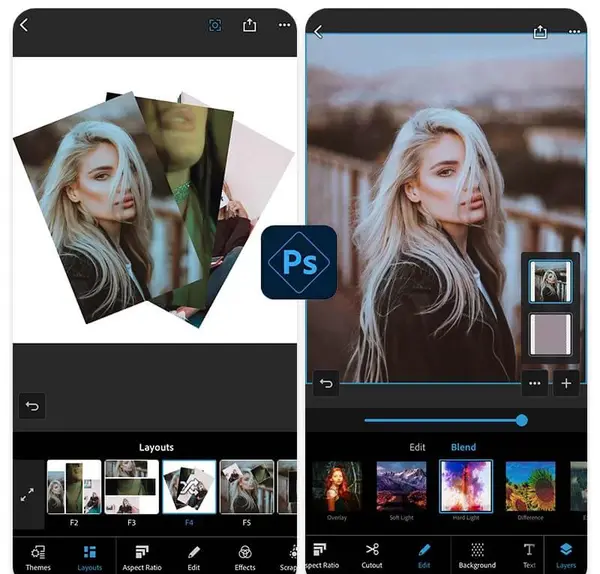Open the Themes tool in left phone
This screenshot has height=574, width=600.
(x=38, y=558)
